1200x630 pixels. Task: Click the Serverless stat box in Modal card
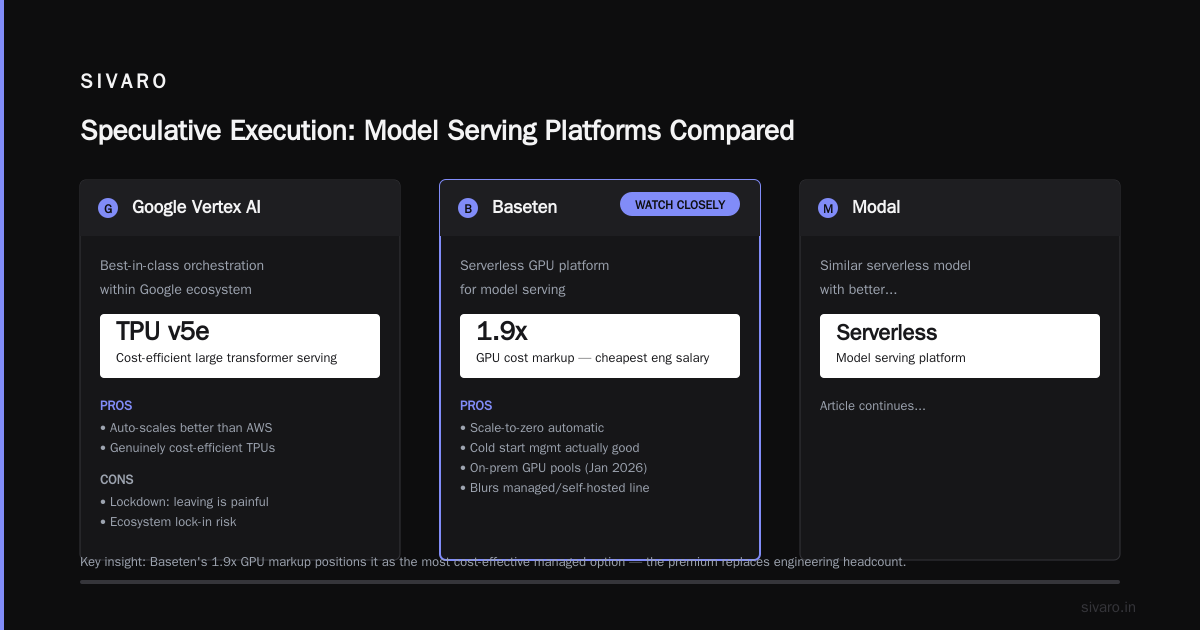[x=960, y=346]
